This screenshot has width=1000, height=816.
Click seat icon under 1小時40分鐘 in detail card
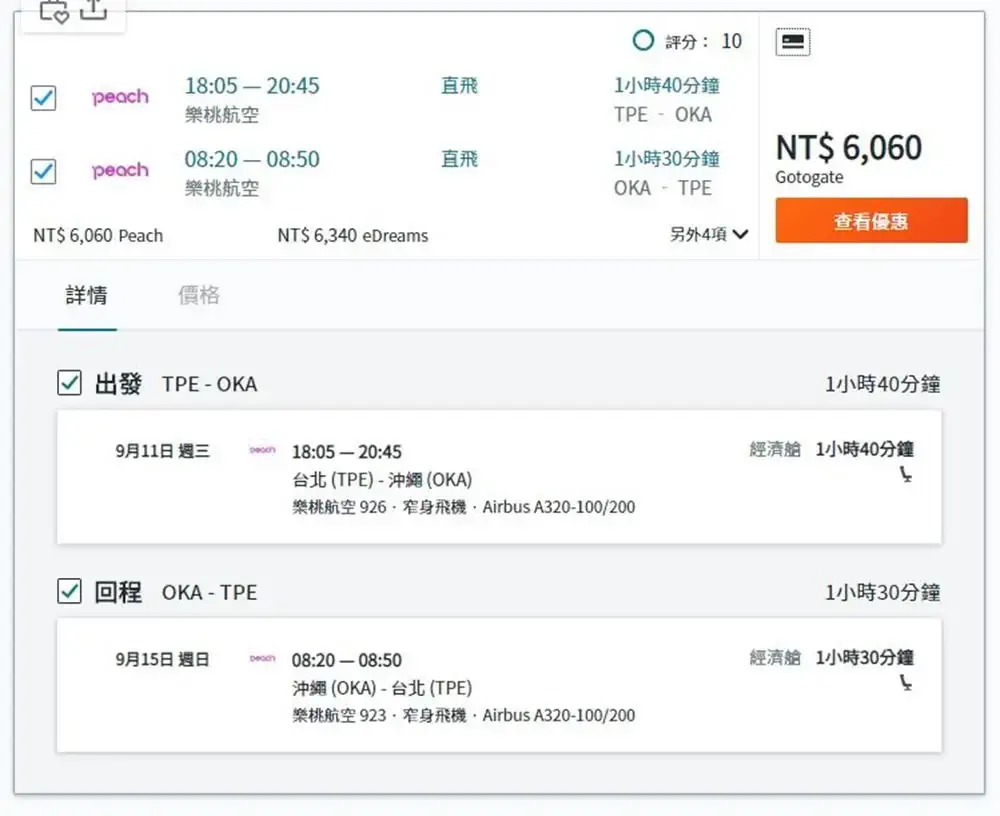point(906,475)
